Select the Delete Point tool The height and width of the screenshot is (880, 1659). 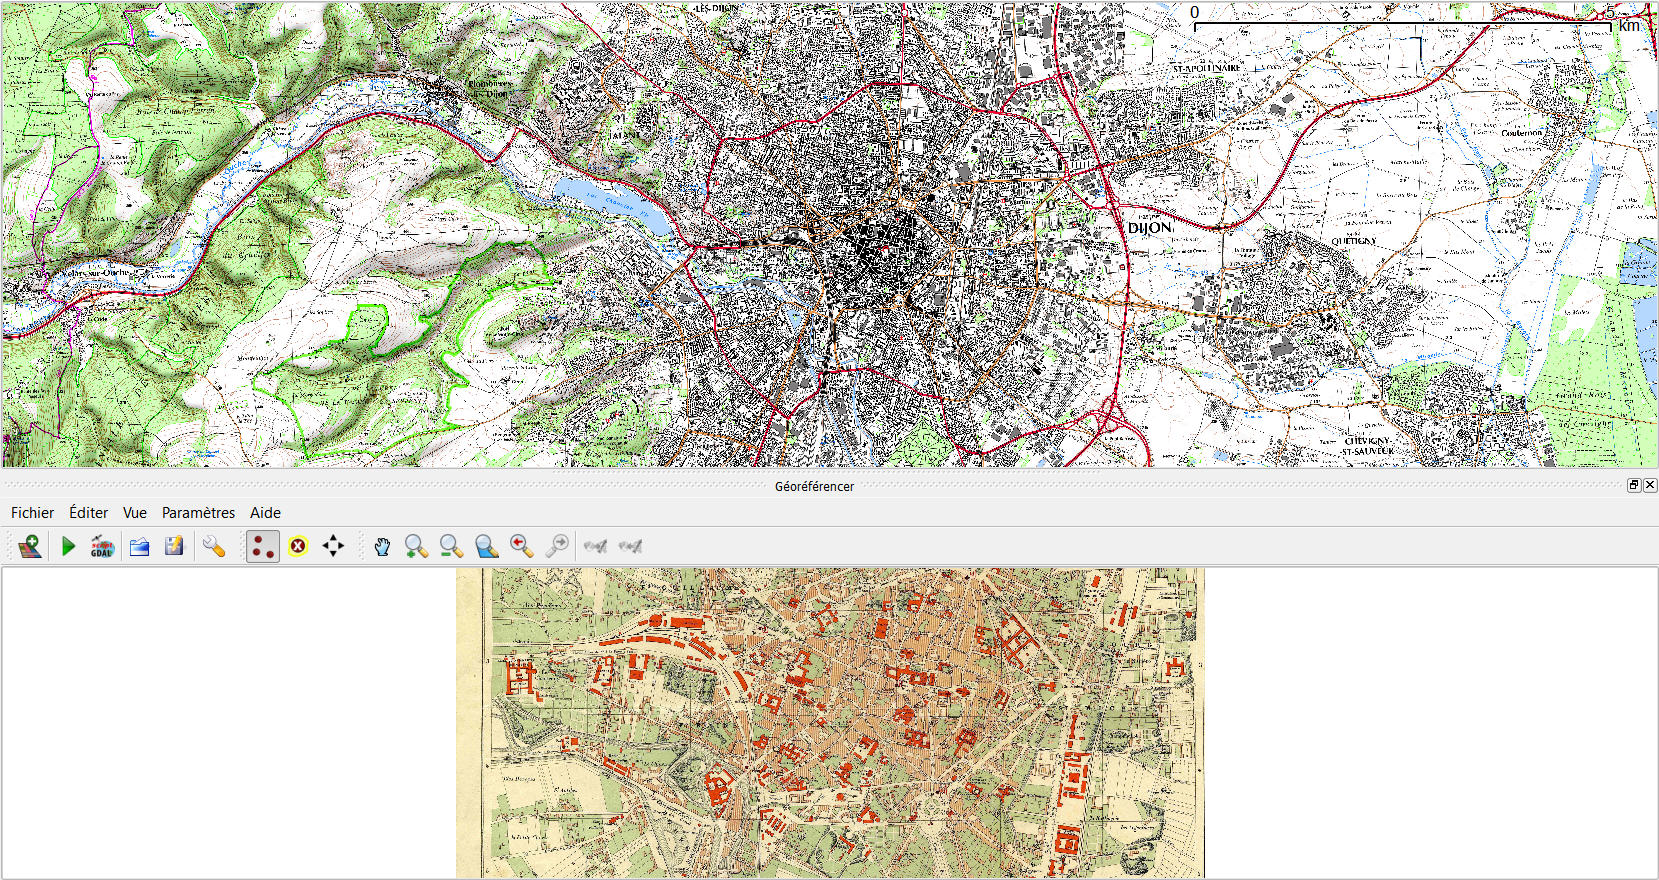pos(298,546)
